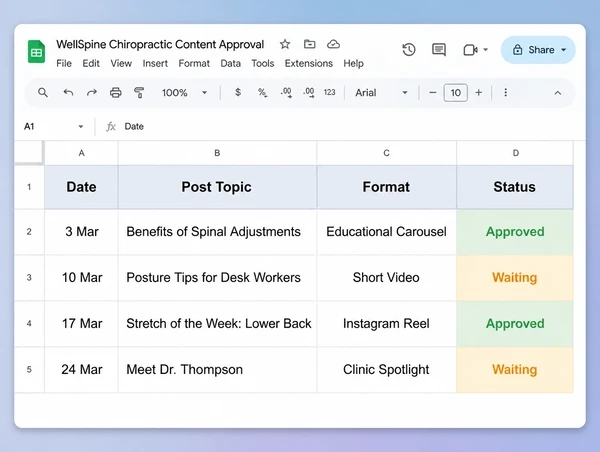This screenshot has height=452, width=600.
Task: Check cloud save status icon
Action: coord(333,44)
